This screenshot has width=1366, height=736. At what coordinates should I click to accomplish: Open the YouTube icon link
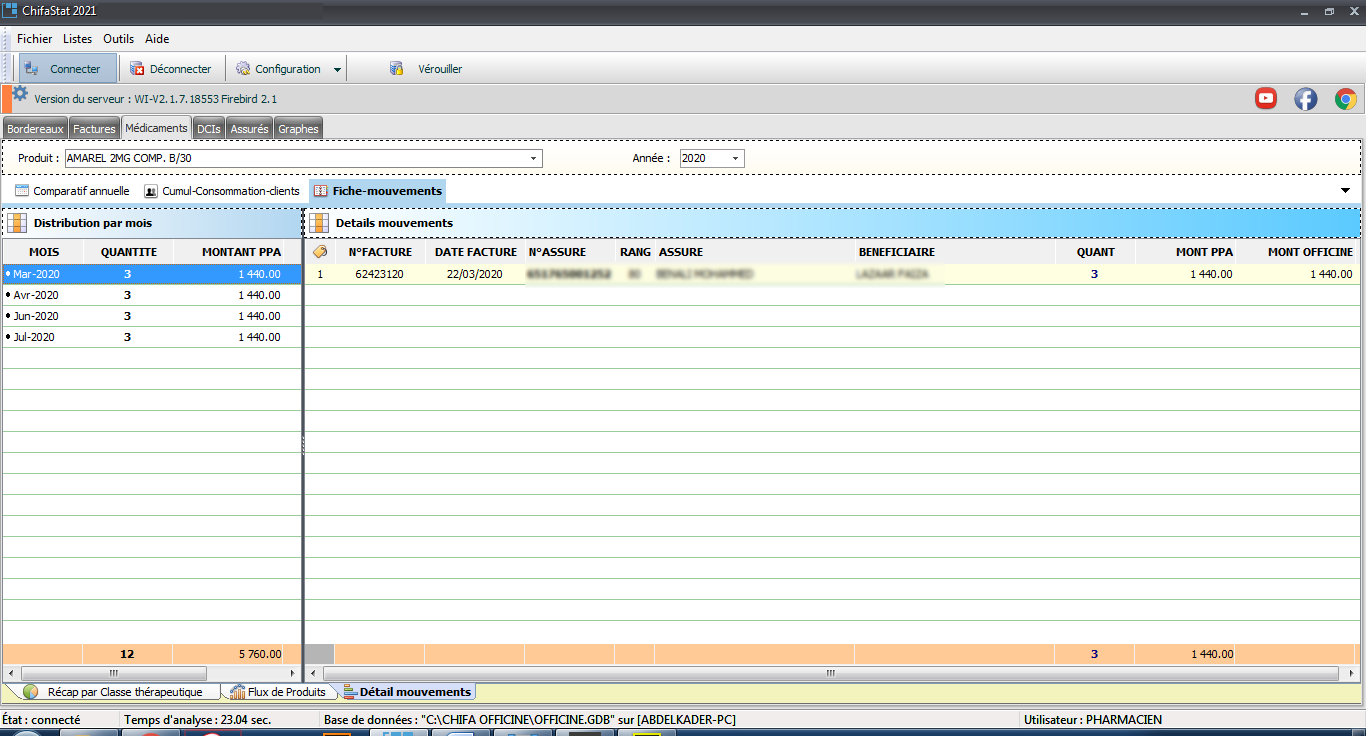pos(1266,98)
